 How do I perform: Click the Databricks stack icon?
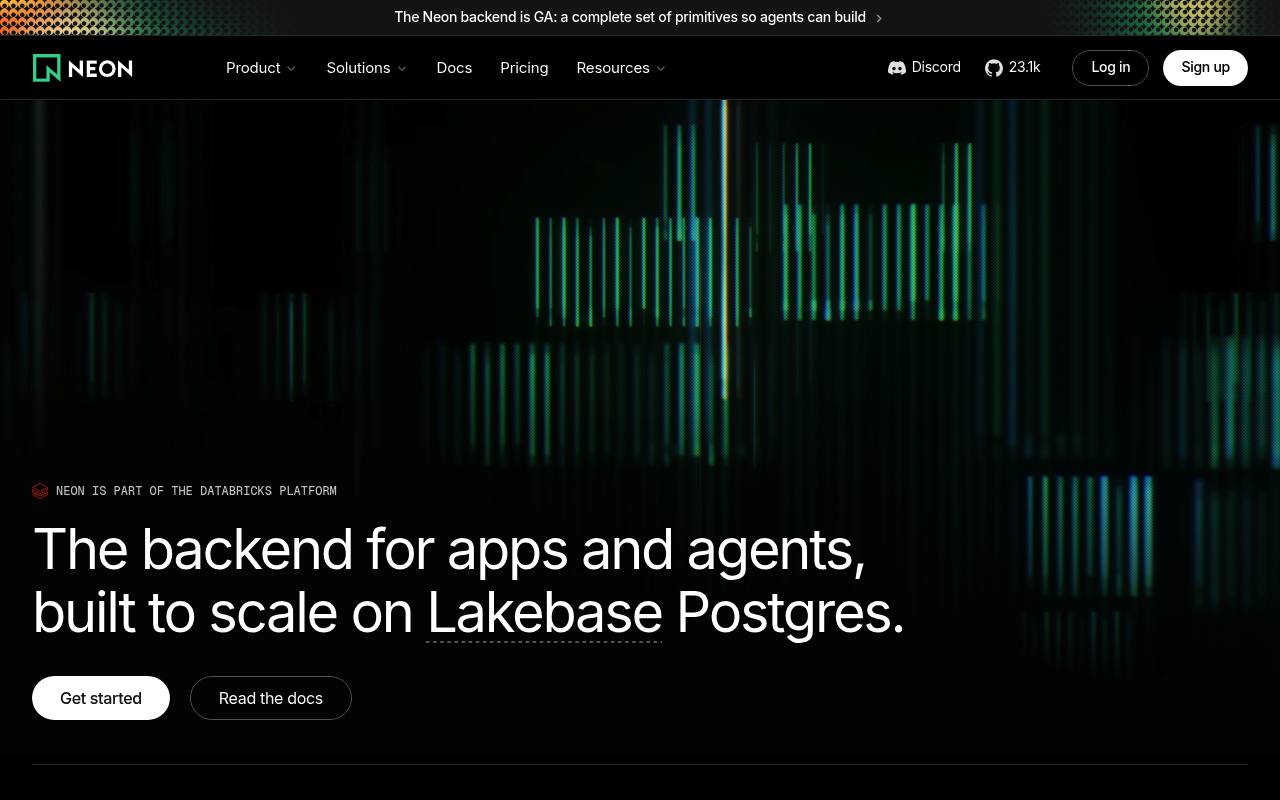tap(40, 491)
